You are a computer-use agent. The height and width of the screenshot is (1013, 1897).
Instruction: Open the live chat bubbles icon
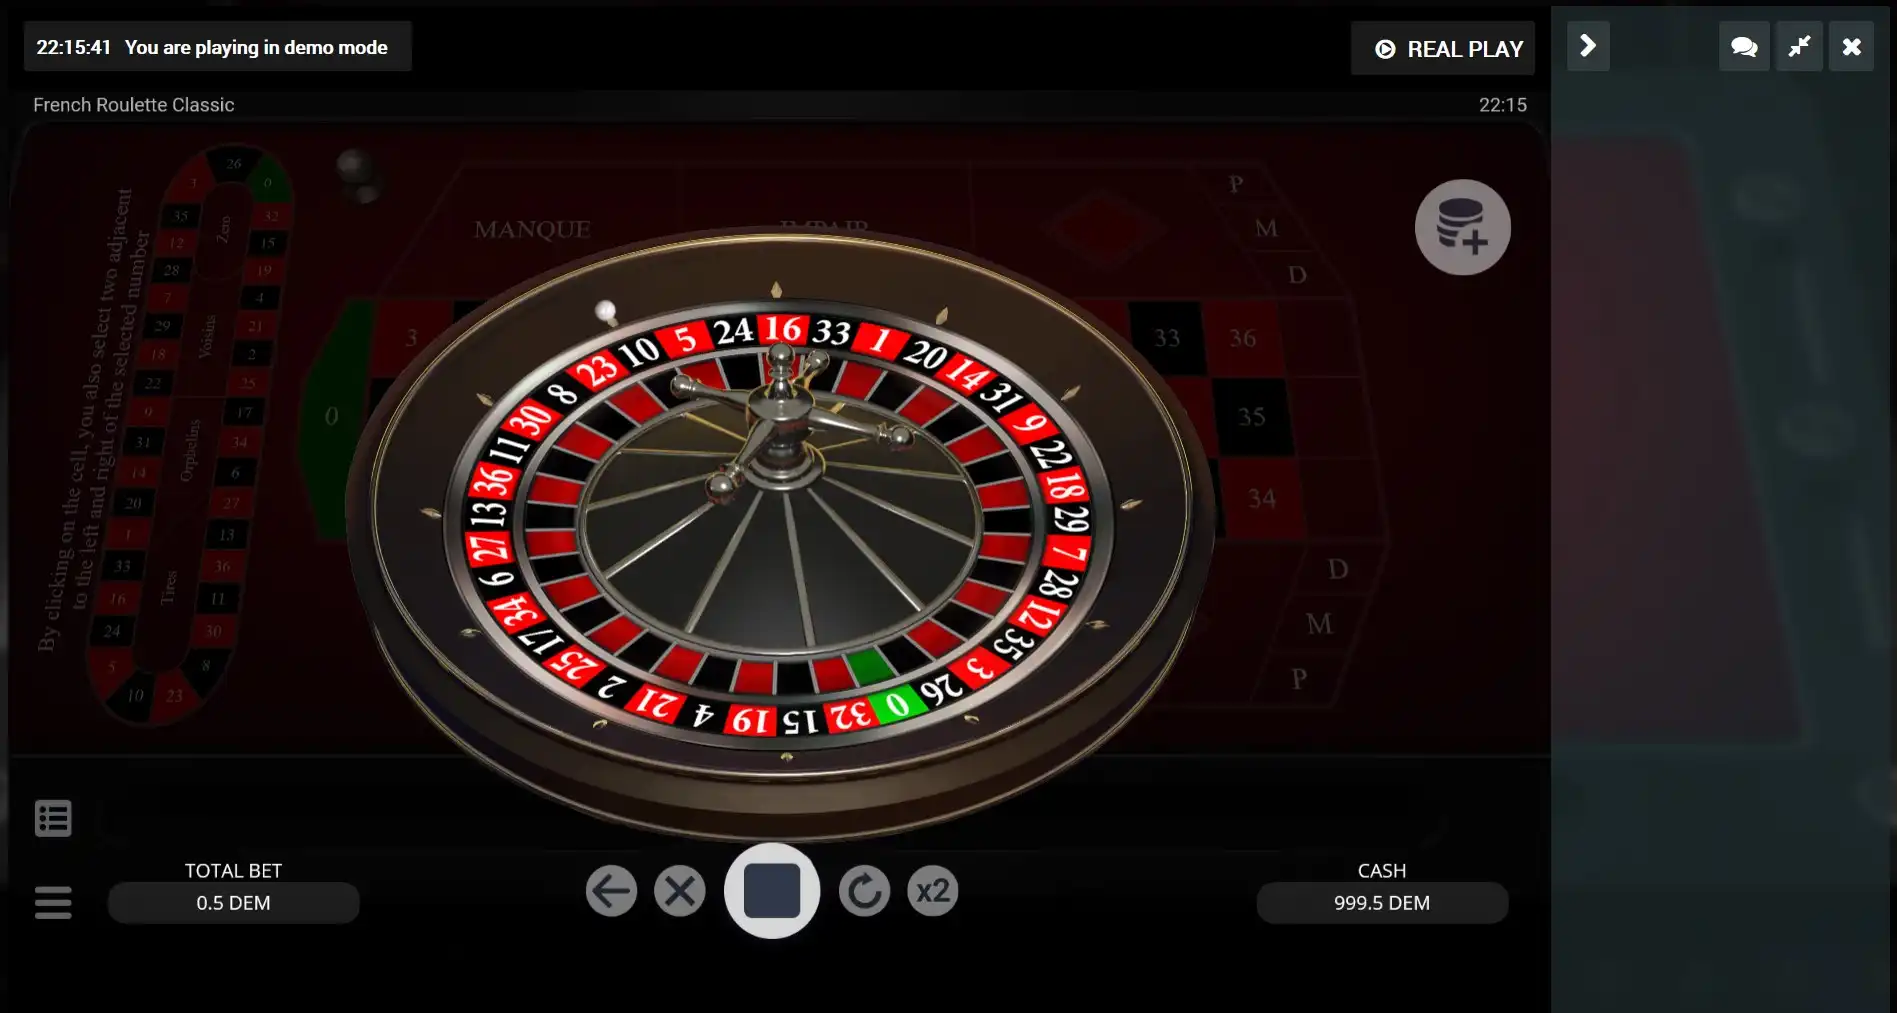pos(1744,47)
